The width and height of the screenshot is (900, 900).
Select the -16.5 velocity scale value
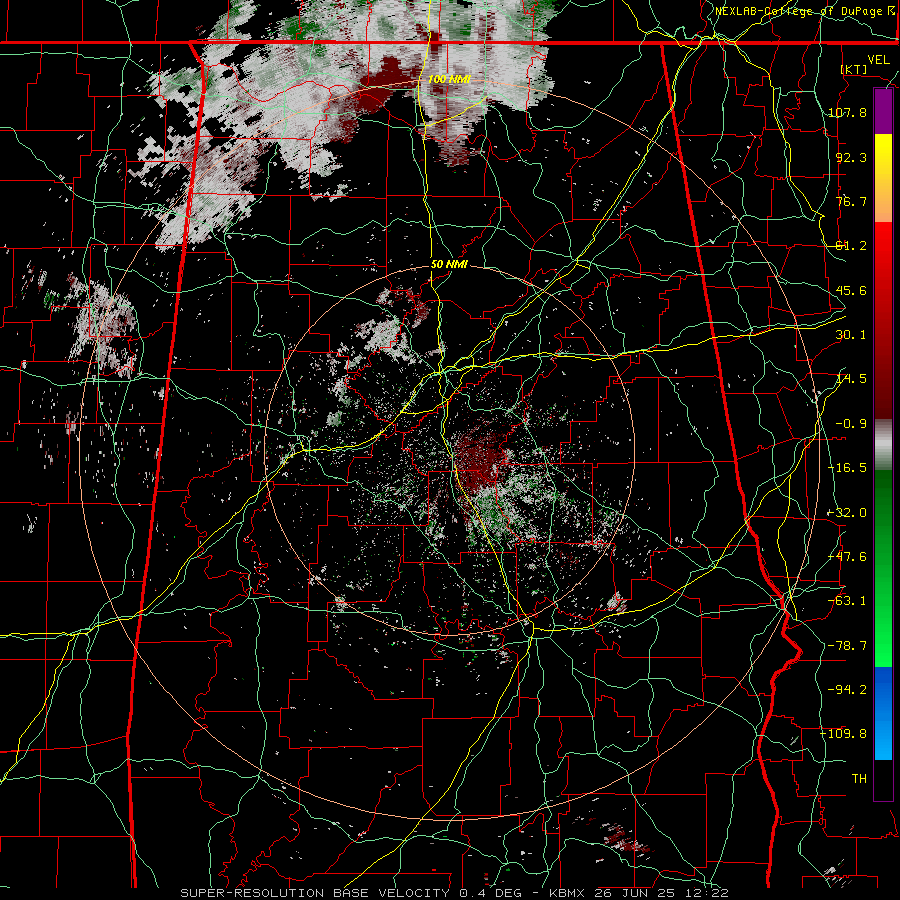847,468
